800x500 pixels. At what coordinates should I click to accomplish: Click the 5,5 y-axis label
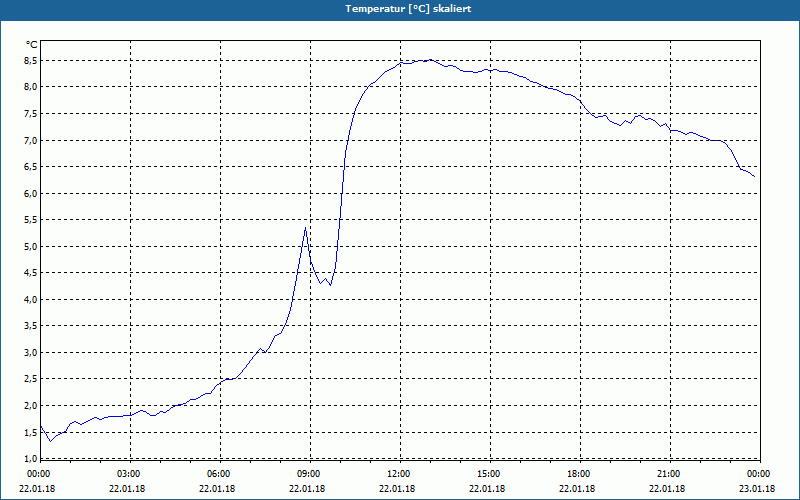point(31,220)
